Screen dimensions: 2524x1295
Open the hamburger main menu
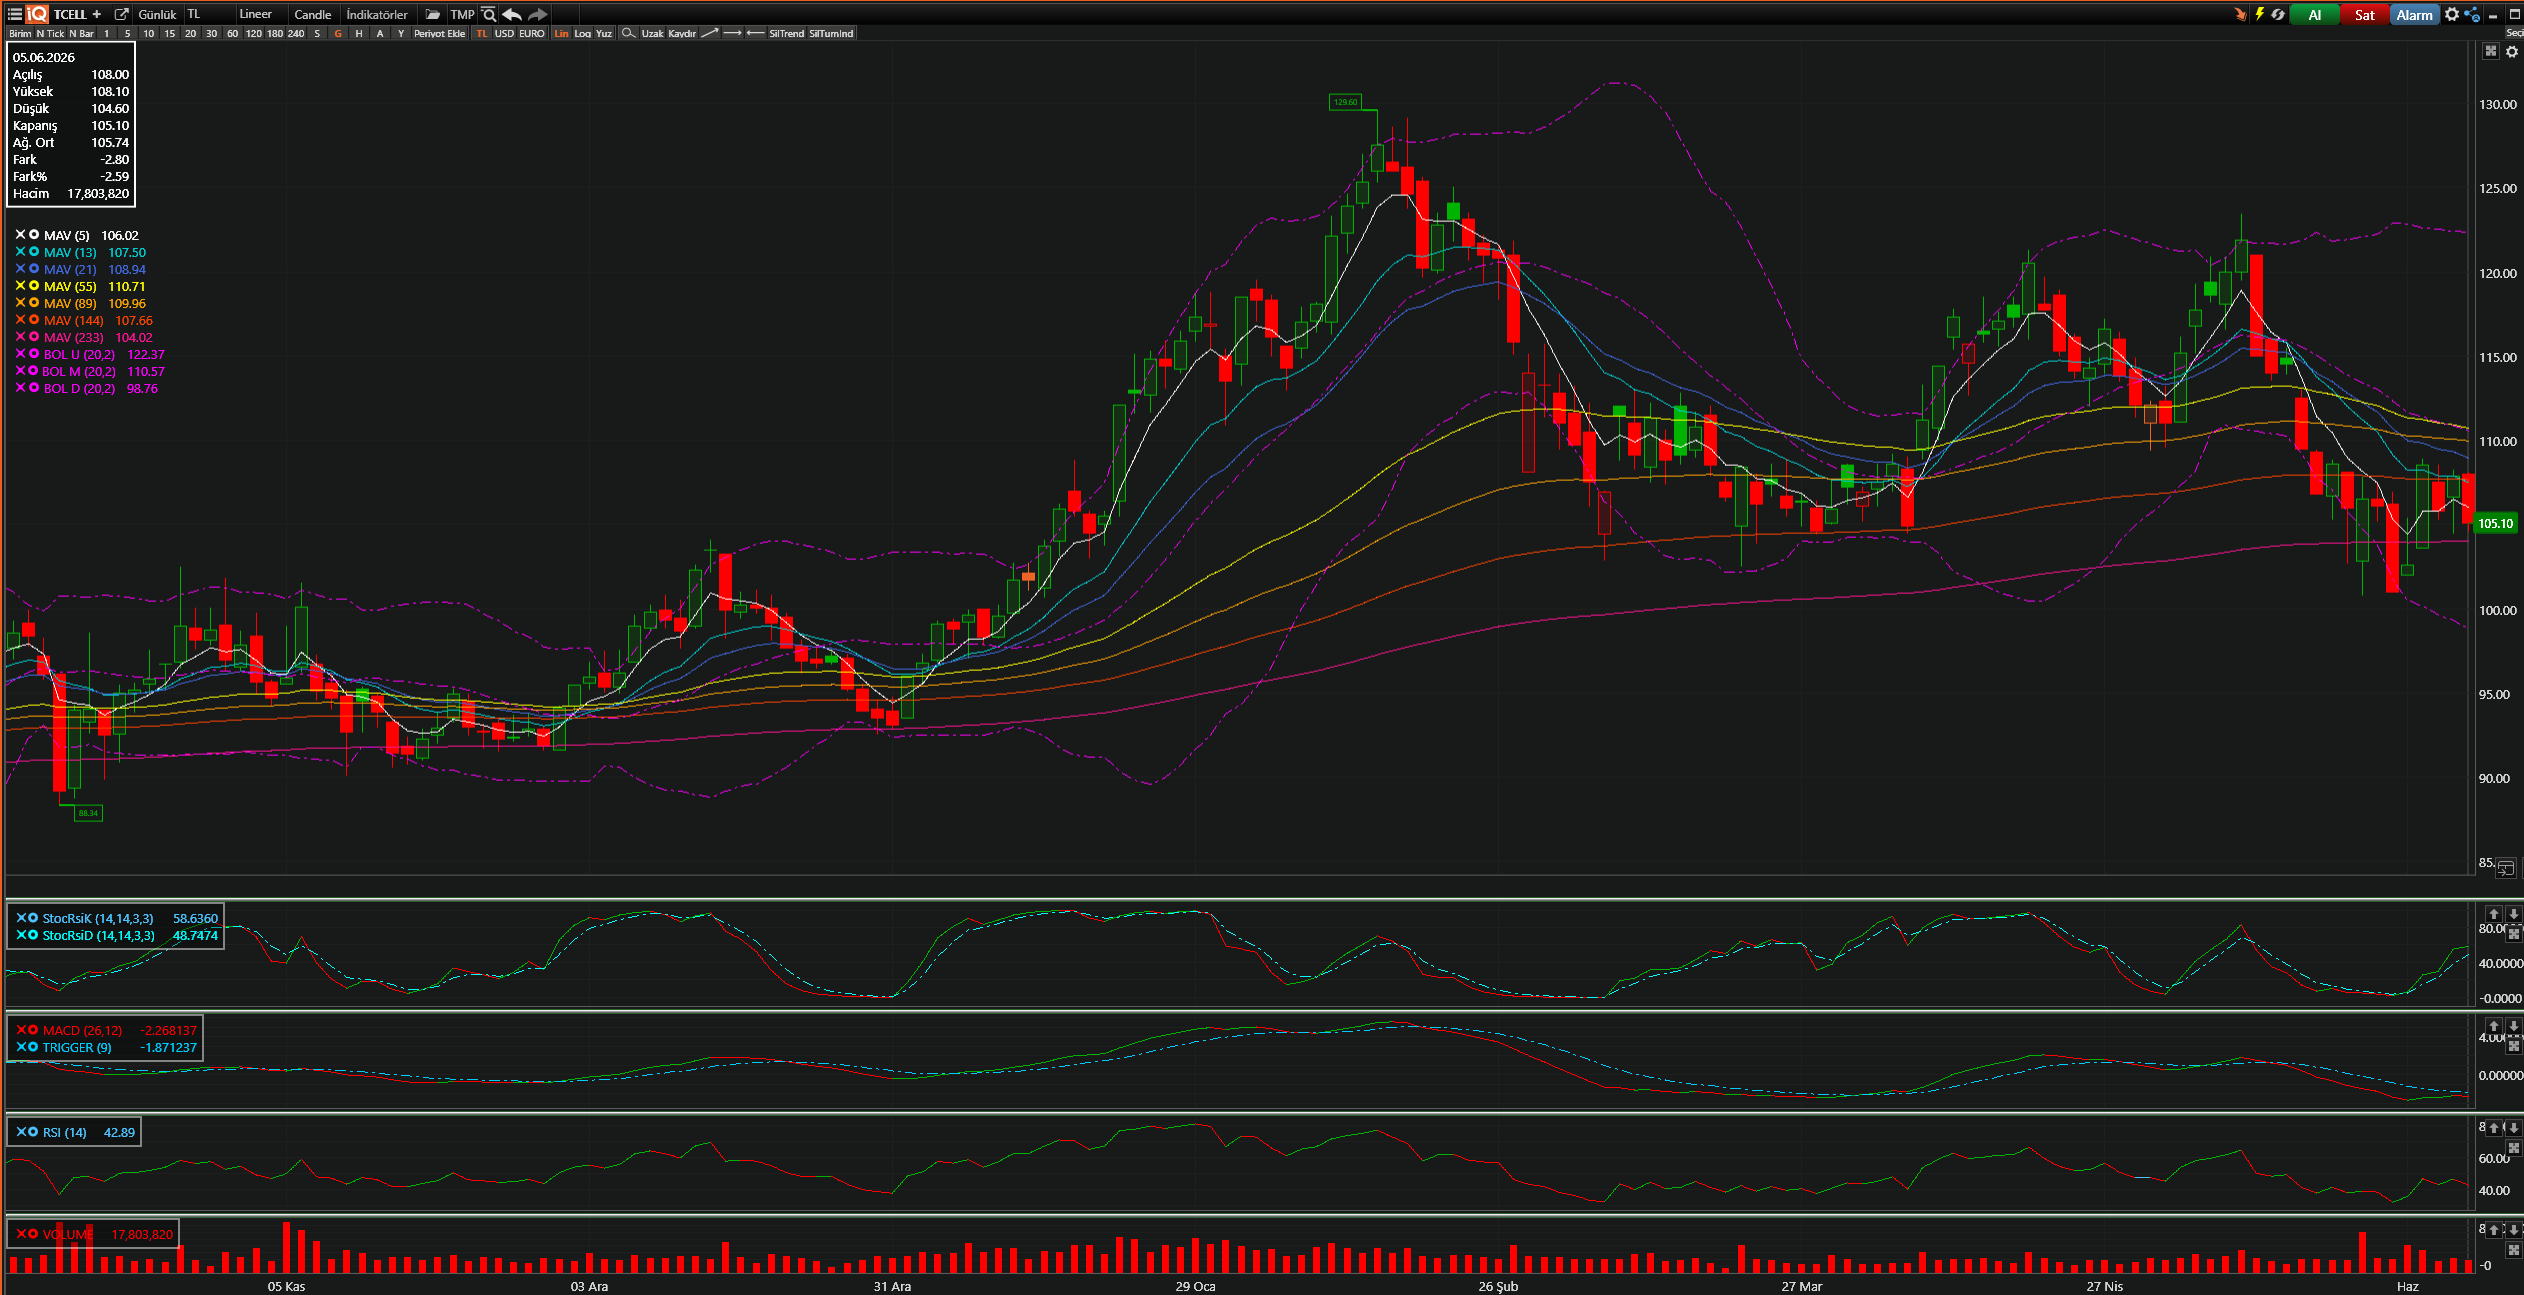tap(15, 14)
